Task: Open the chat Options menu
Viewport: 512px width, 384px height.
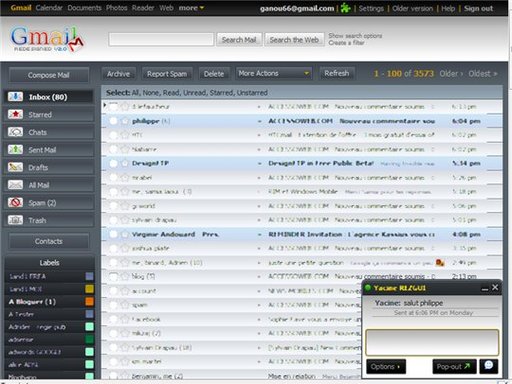Action: point(386,367)
